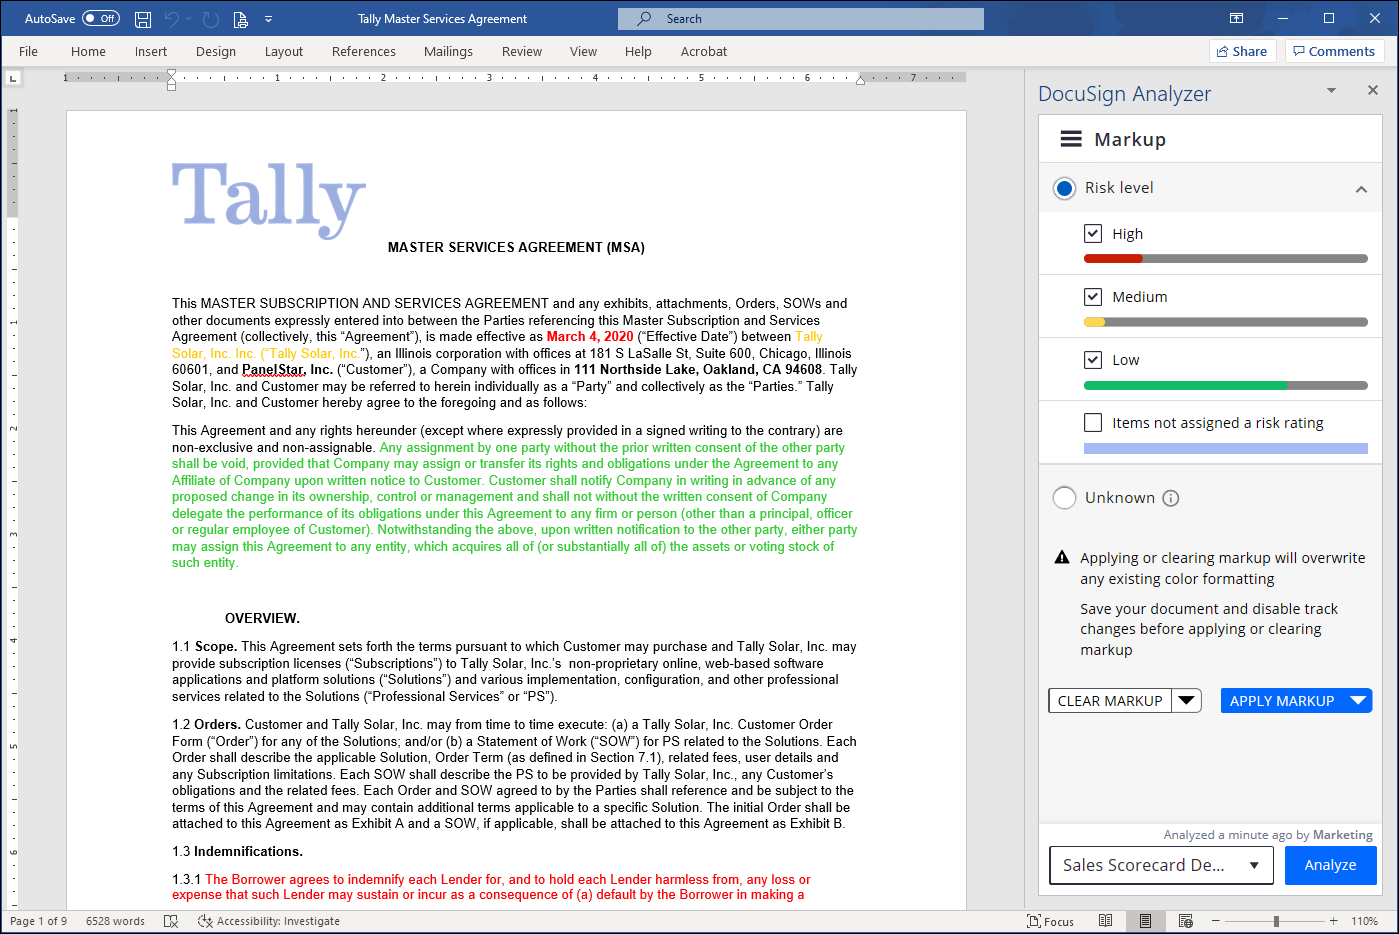Open Customize Quick Access Toolbar dropdown
Viewport: 1399px width, 934px height.
click(269, 19)
